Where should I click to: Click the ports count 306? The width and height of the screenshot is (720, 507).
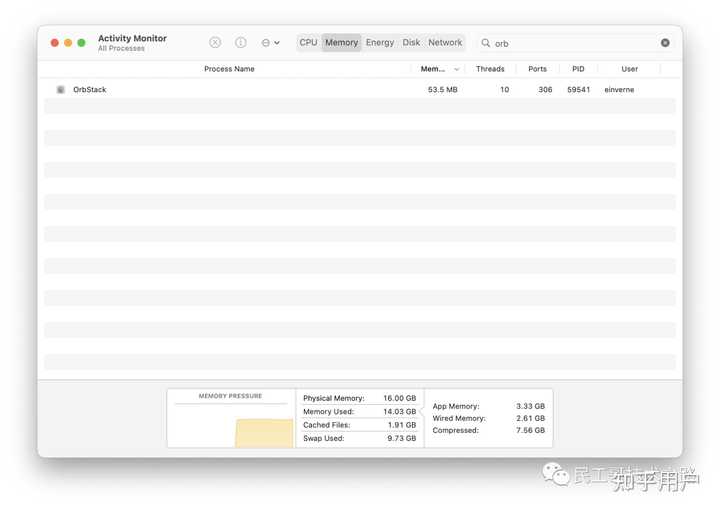coord(545,90)
